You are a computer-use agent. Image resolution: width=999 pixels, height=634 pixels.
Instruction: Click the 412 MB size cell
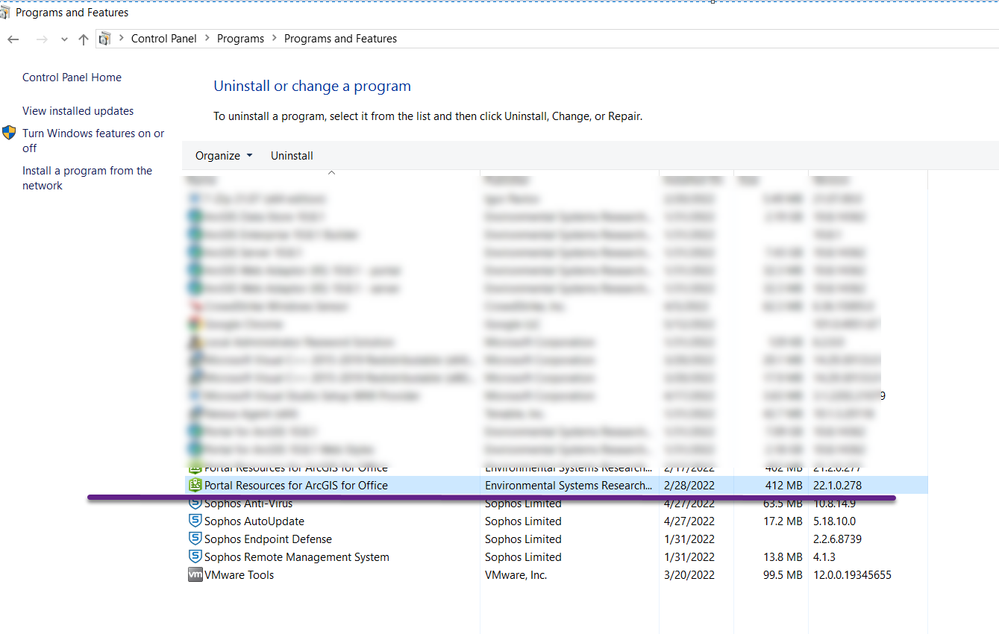pos(784,485)
